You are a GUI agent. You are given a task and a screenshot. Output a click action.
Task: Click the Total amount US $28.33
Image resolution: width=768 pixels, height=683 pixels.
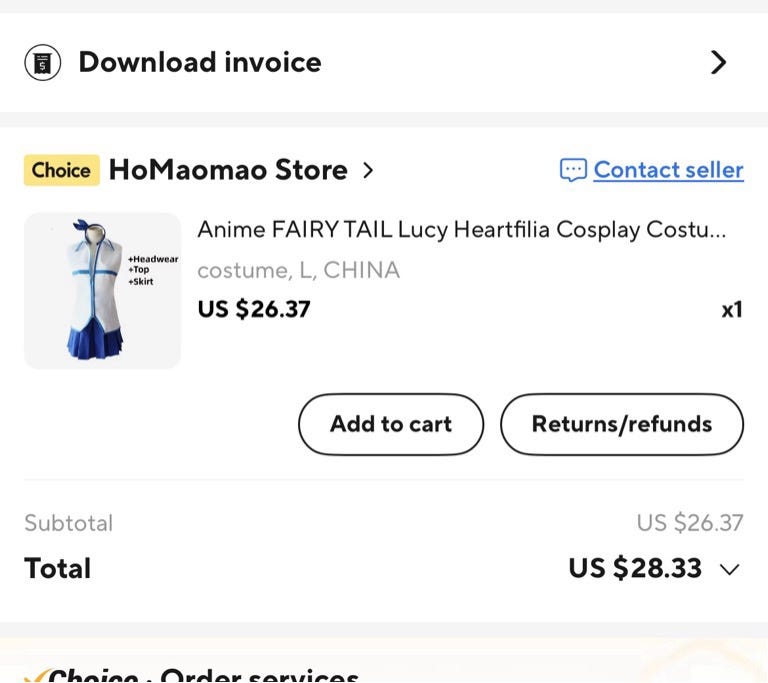click(635, 569)
